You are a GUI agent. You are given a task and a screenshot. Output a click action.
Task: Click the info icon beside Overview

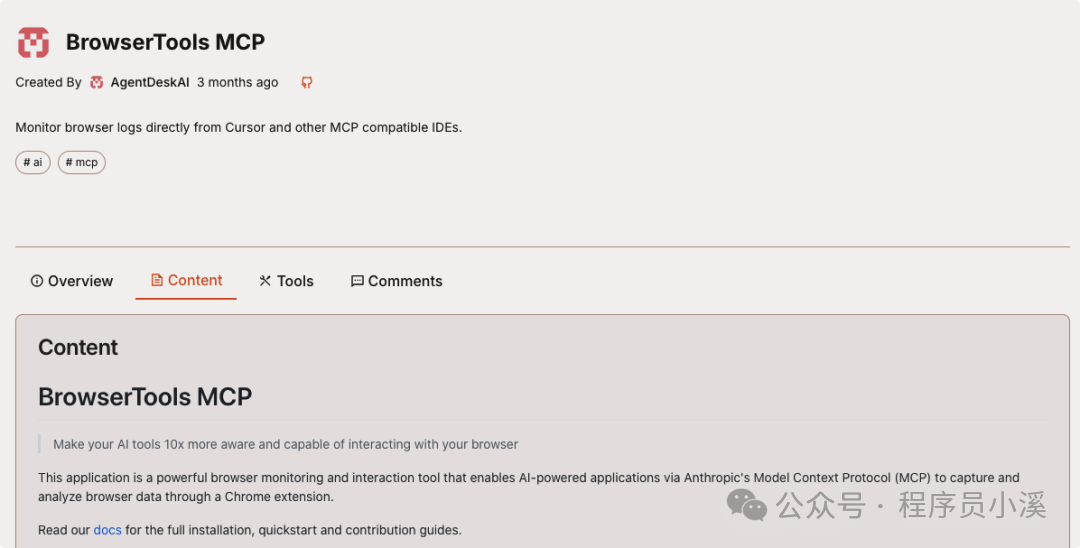pyautogui.click(x=37, y=281)
